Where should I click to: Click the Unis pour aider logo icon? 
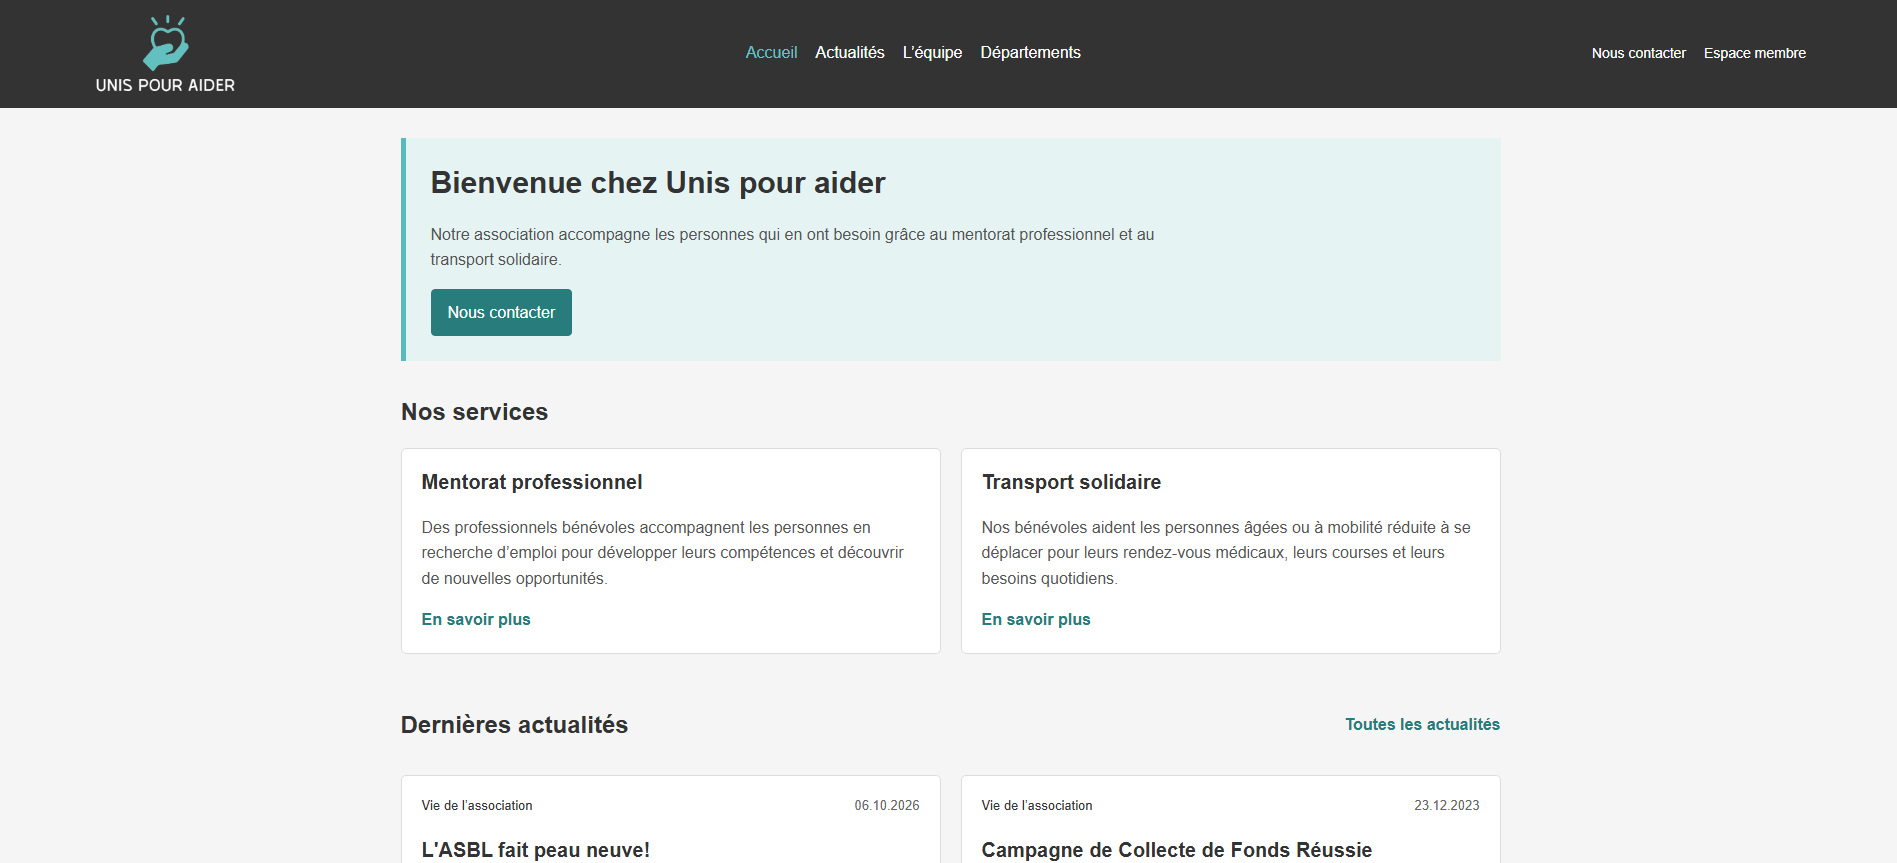point(166,43)
